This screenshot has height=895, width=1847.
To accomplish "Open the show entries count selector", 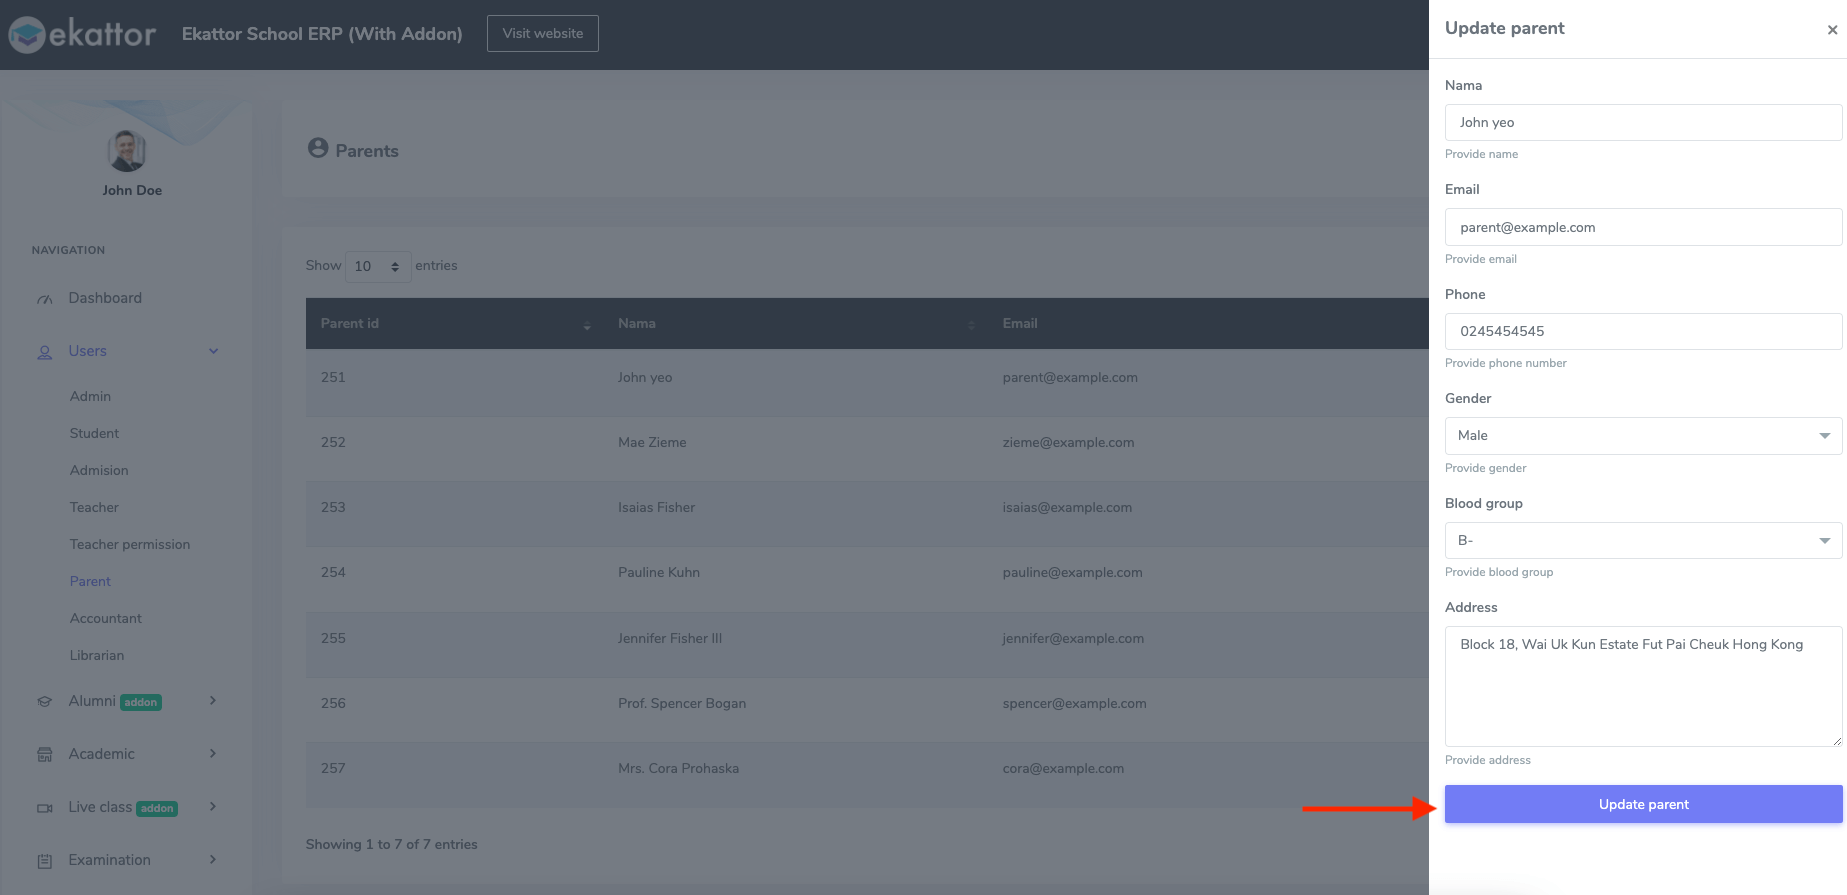I will coord(377,267).
